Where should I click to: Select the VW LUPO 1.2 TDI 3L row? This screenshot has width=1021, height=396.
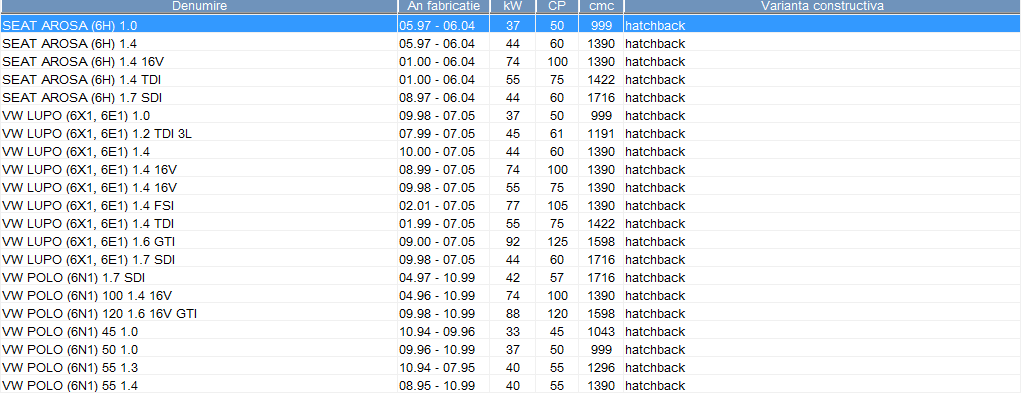(510, 134)
